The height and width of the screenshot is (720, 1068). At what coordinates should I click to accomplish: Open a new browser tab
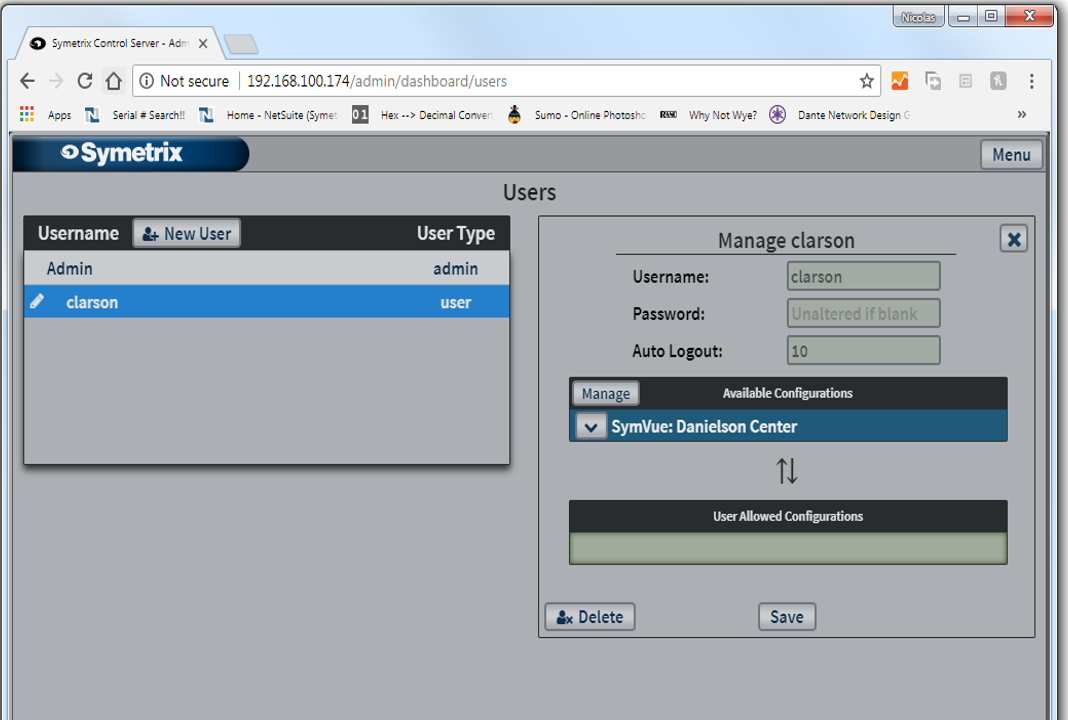(x=241, y=44)
